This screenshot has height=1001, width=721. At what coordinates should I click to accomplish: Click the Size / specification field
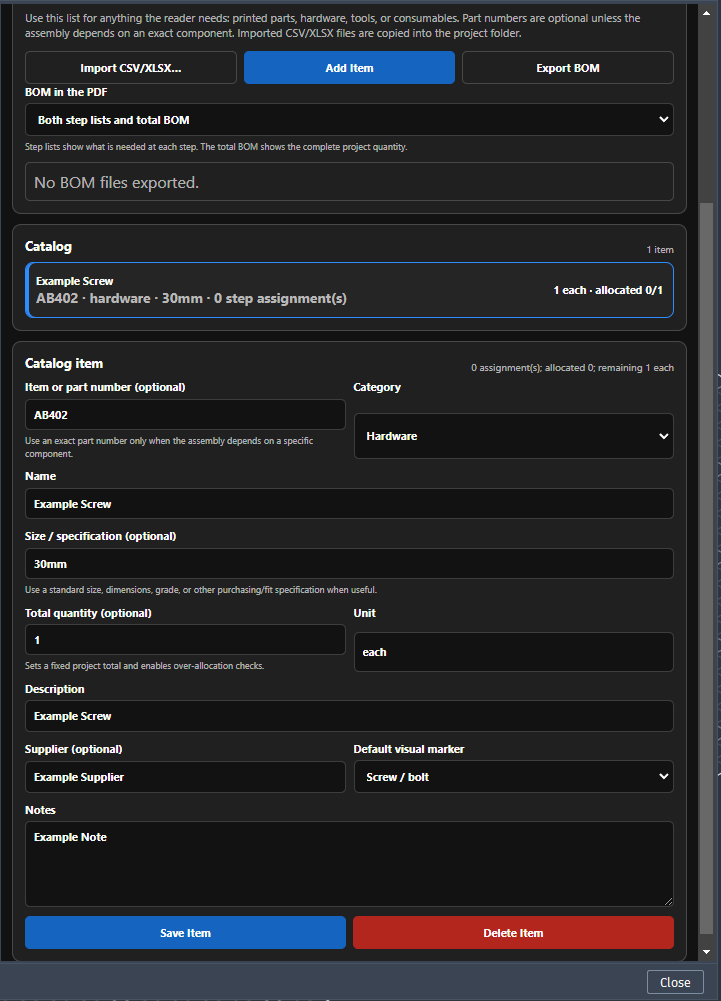click(x=349, y=564)
